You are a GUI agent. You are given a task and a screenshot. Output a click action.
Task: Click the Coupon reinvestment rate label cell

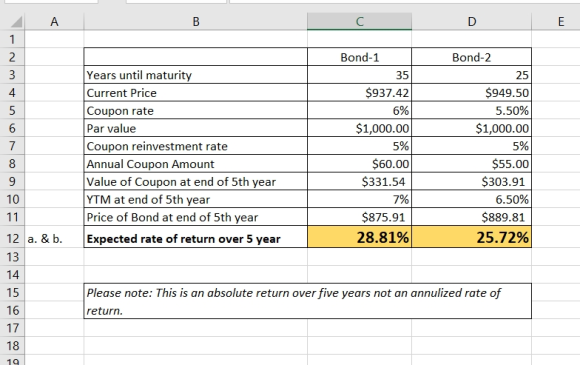(196, 146)
